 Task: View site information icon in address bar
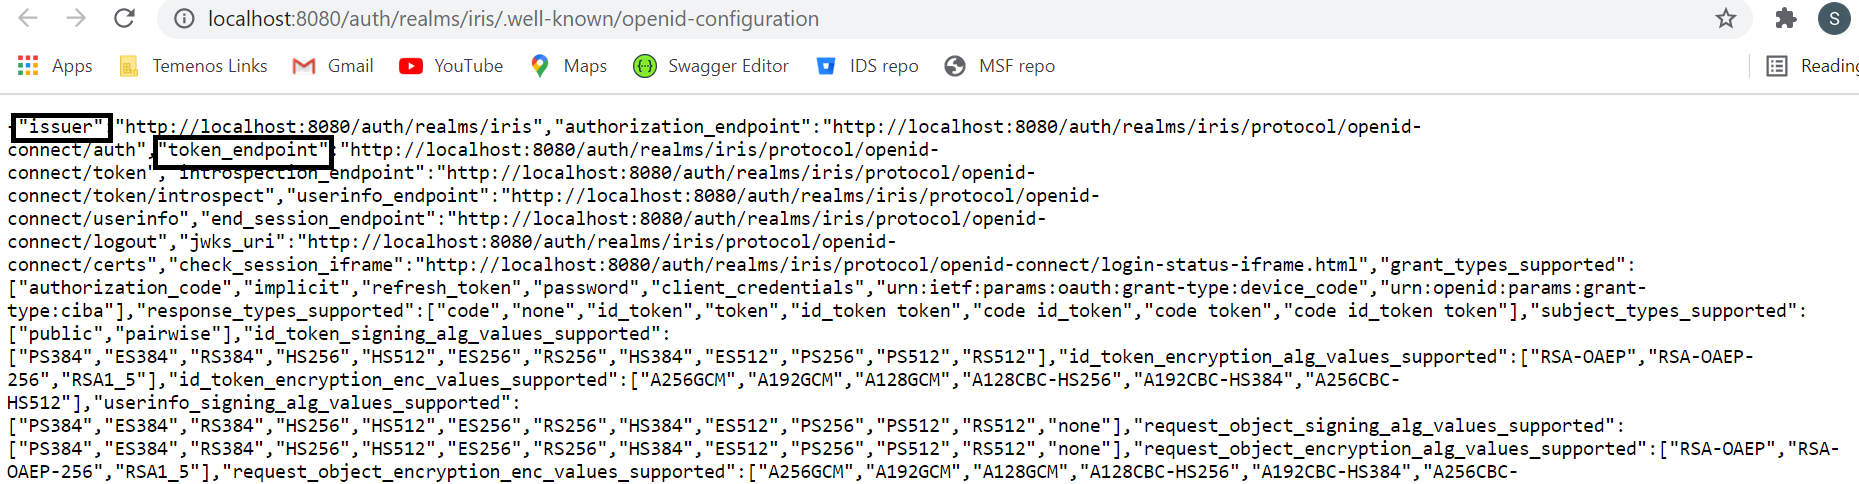pyautogui.click(x=184, y=19)
